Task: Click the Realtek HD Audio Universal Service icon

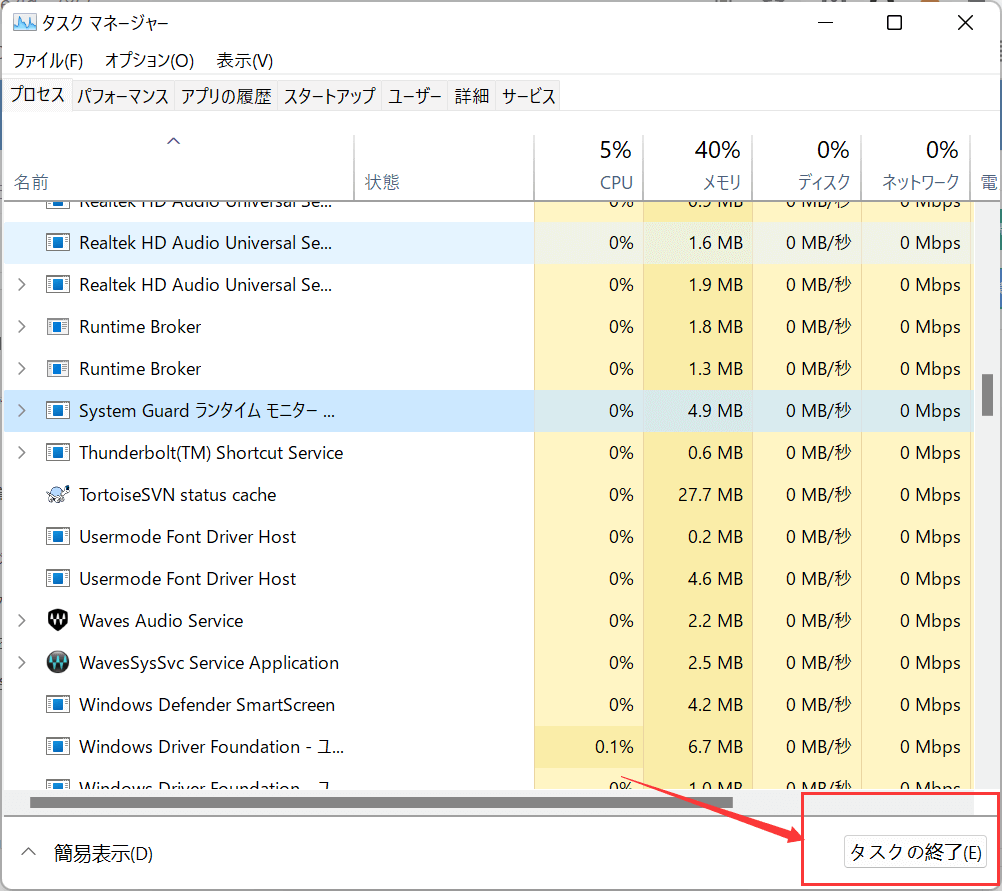Action: click(58, 242)
